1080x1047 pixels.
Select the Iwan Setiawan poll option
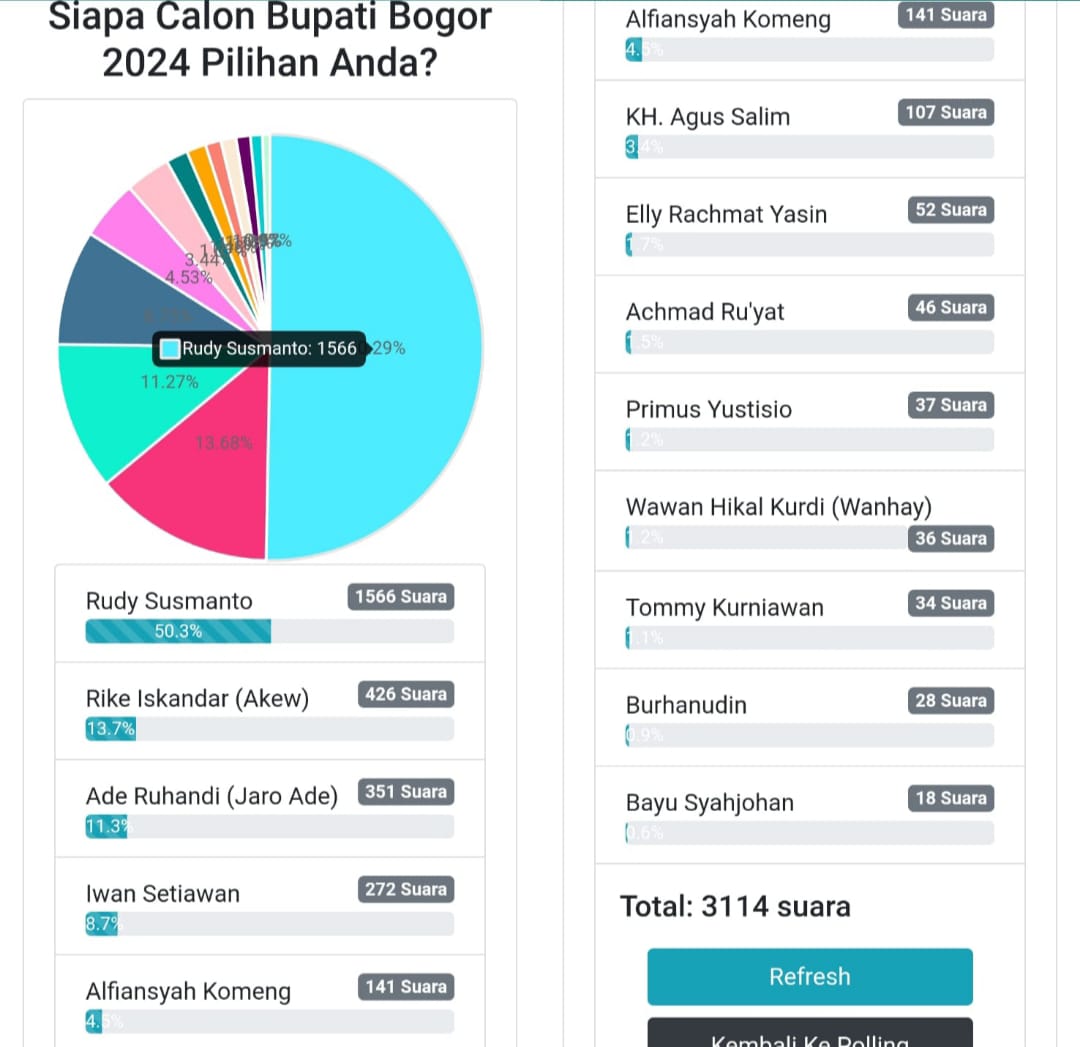coord(269,906)
